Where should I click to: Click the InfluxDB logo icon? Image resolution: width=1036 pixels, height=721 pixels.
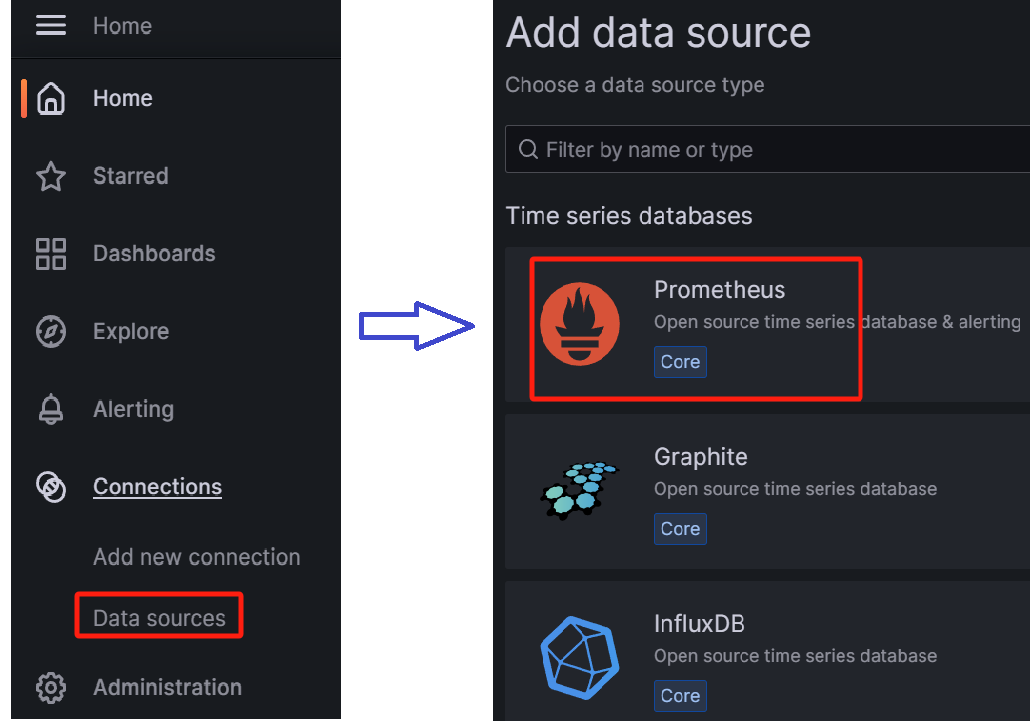580,656
